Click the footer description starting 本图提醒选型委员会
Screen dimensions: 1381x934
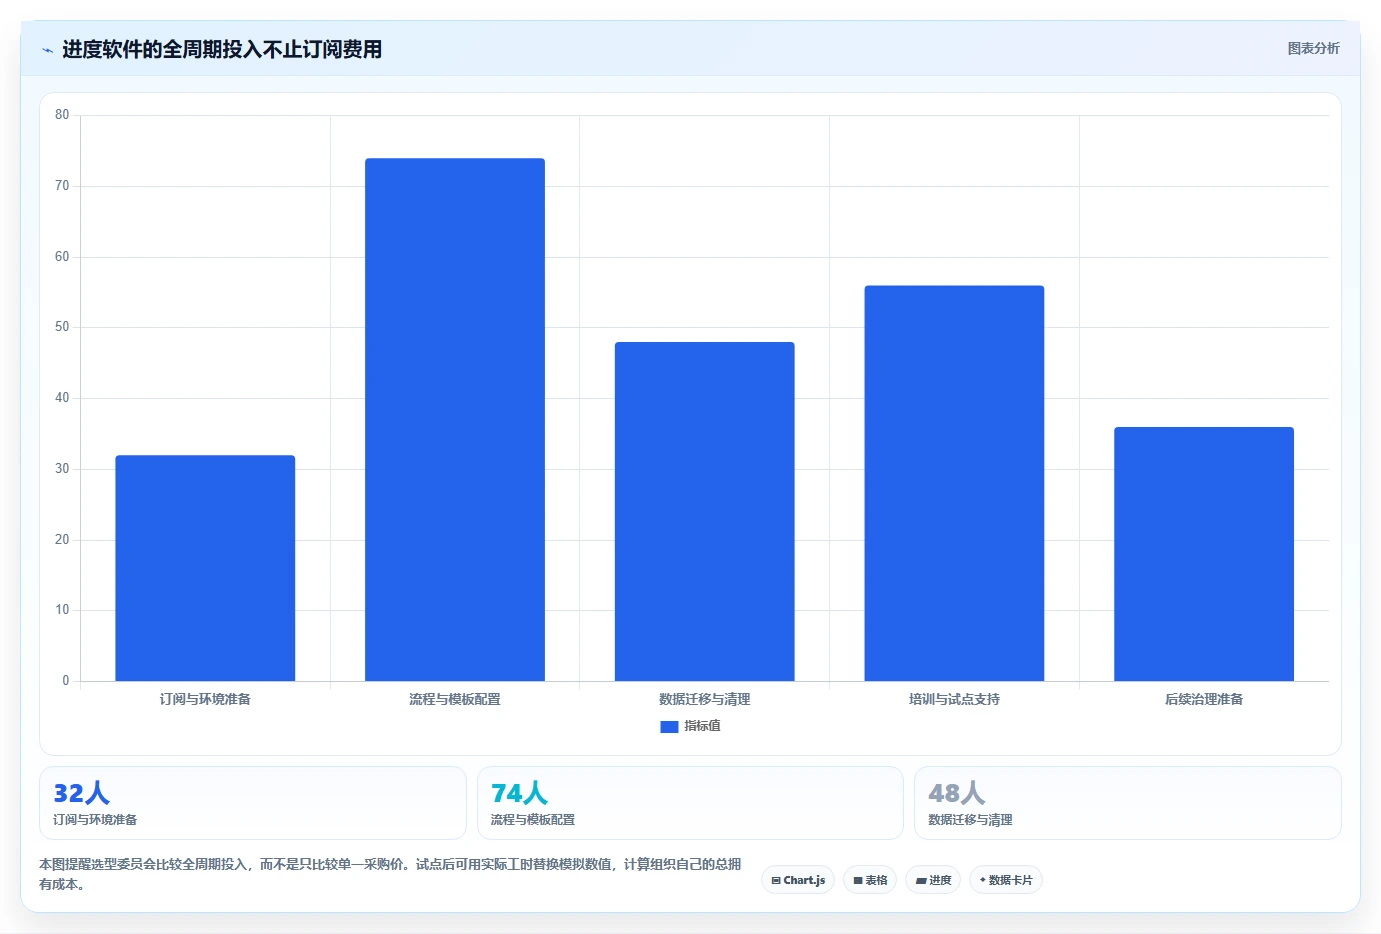390,874
